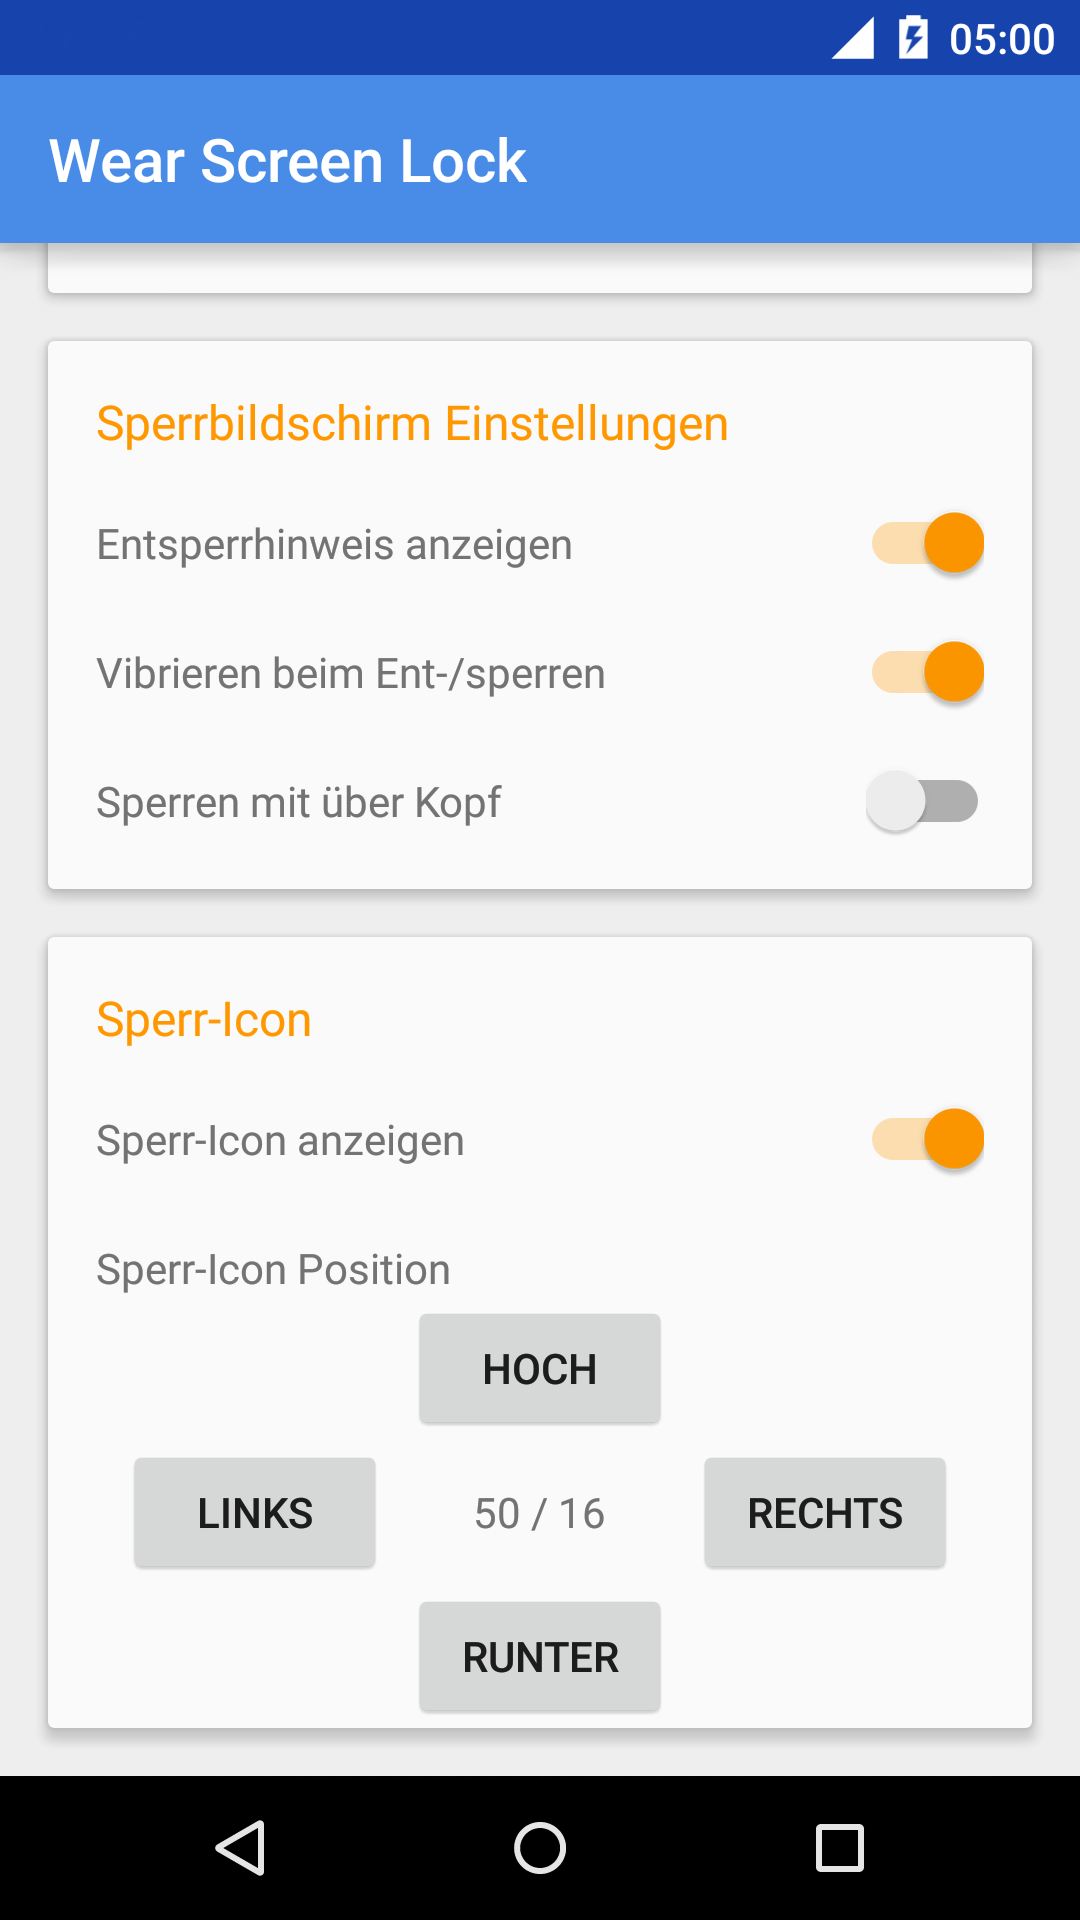The image size is (1080, 1920).
Task: Tap the Wear Screen Lock title
Action: [x=288, y=161]
